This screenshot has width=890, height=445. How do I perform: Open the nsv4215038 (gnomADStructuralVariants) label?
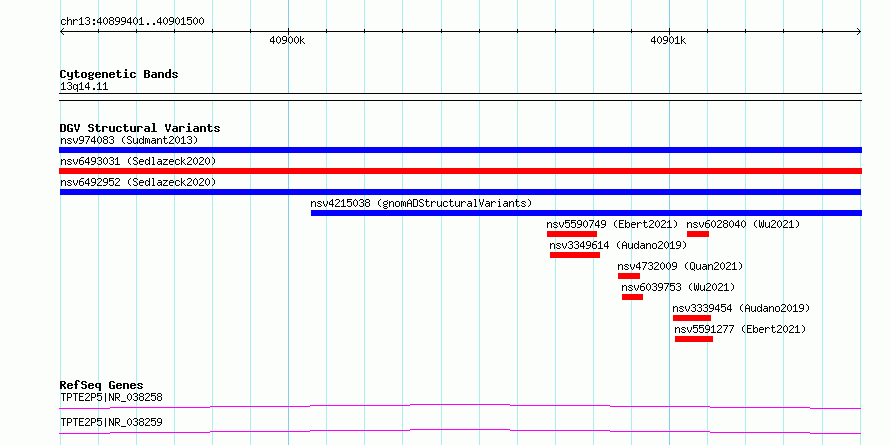tap(421, 203)
